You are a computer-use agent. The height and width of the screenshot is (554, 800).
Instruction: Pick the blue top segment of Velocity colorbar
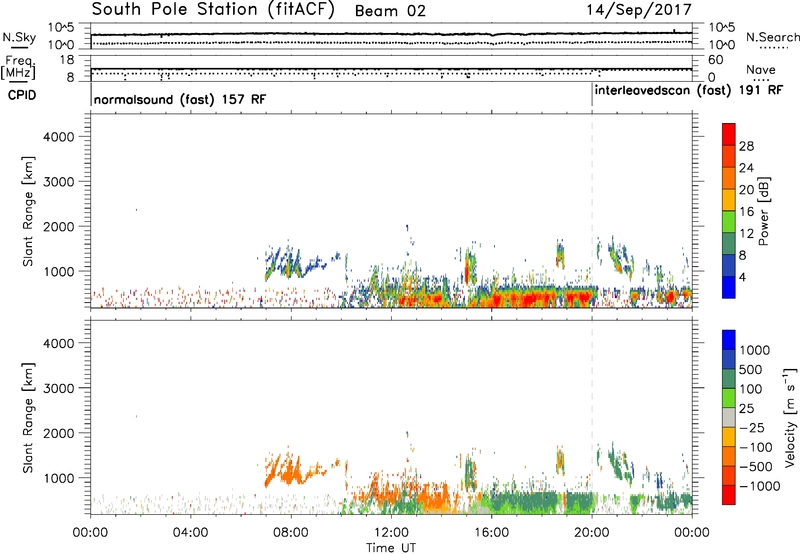729,340
